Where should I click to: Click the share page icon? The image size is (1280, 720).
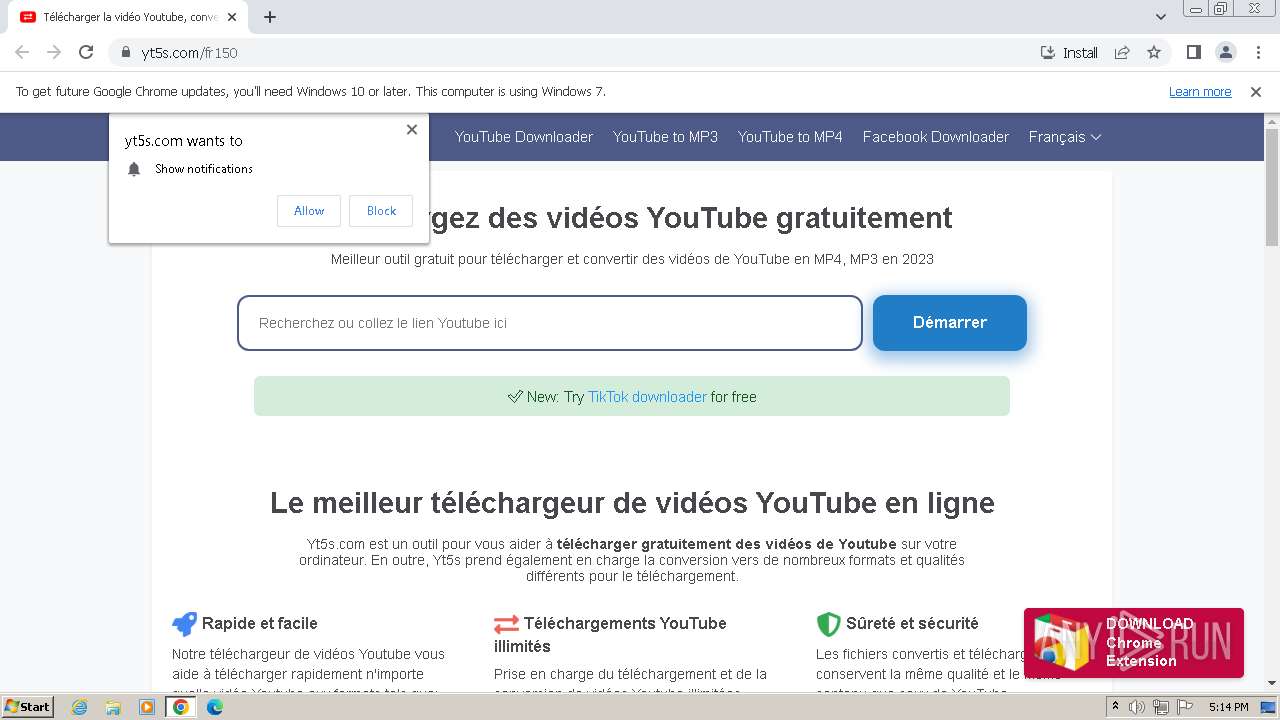1122,52
